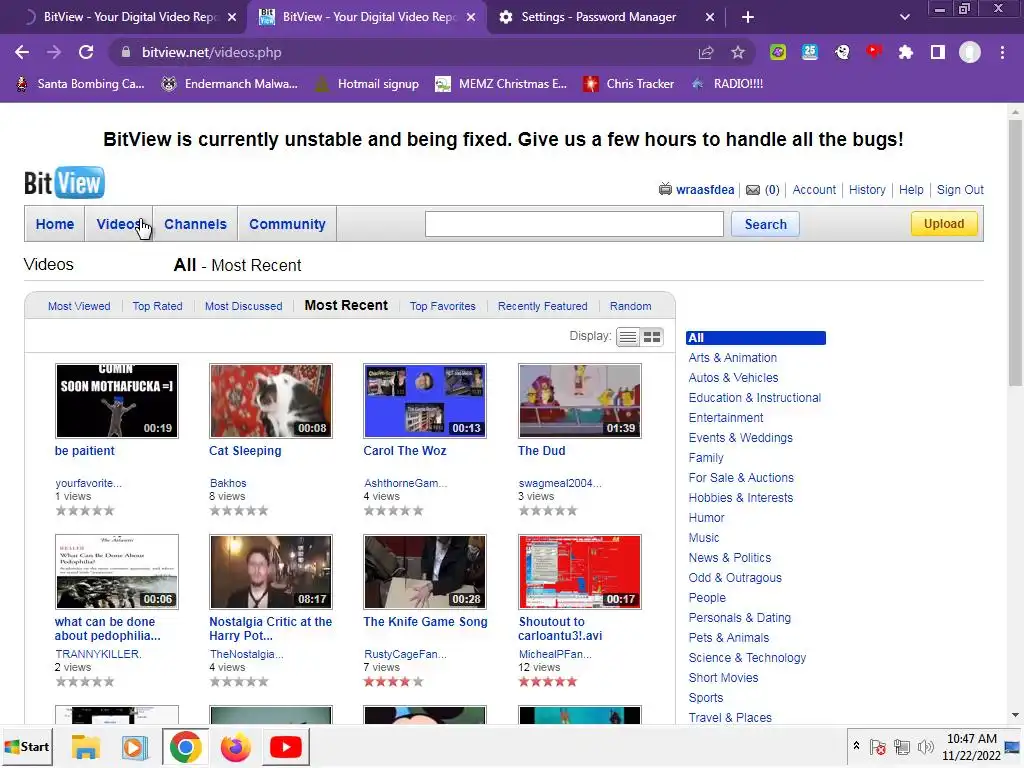Click the browser back arrow
Viewport: 1024px width, 768px height.
(22, 52)
